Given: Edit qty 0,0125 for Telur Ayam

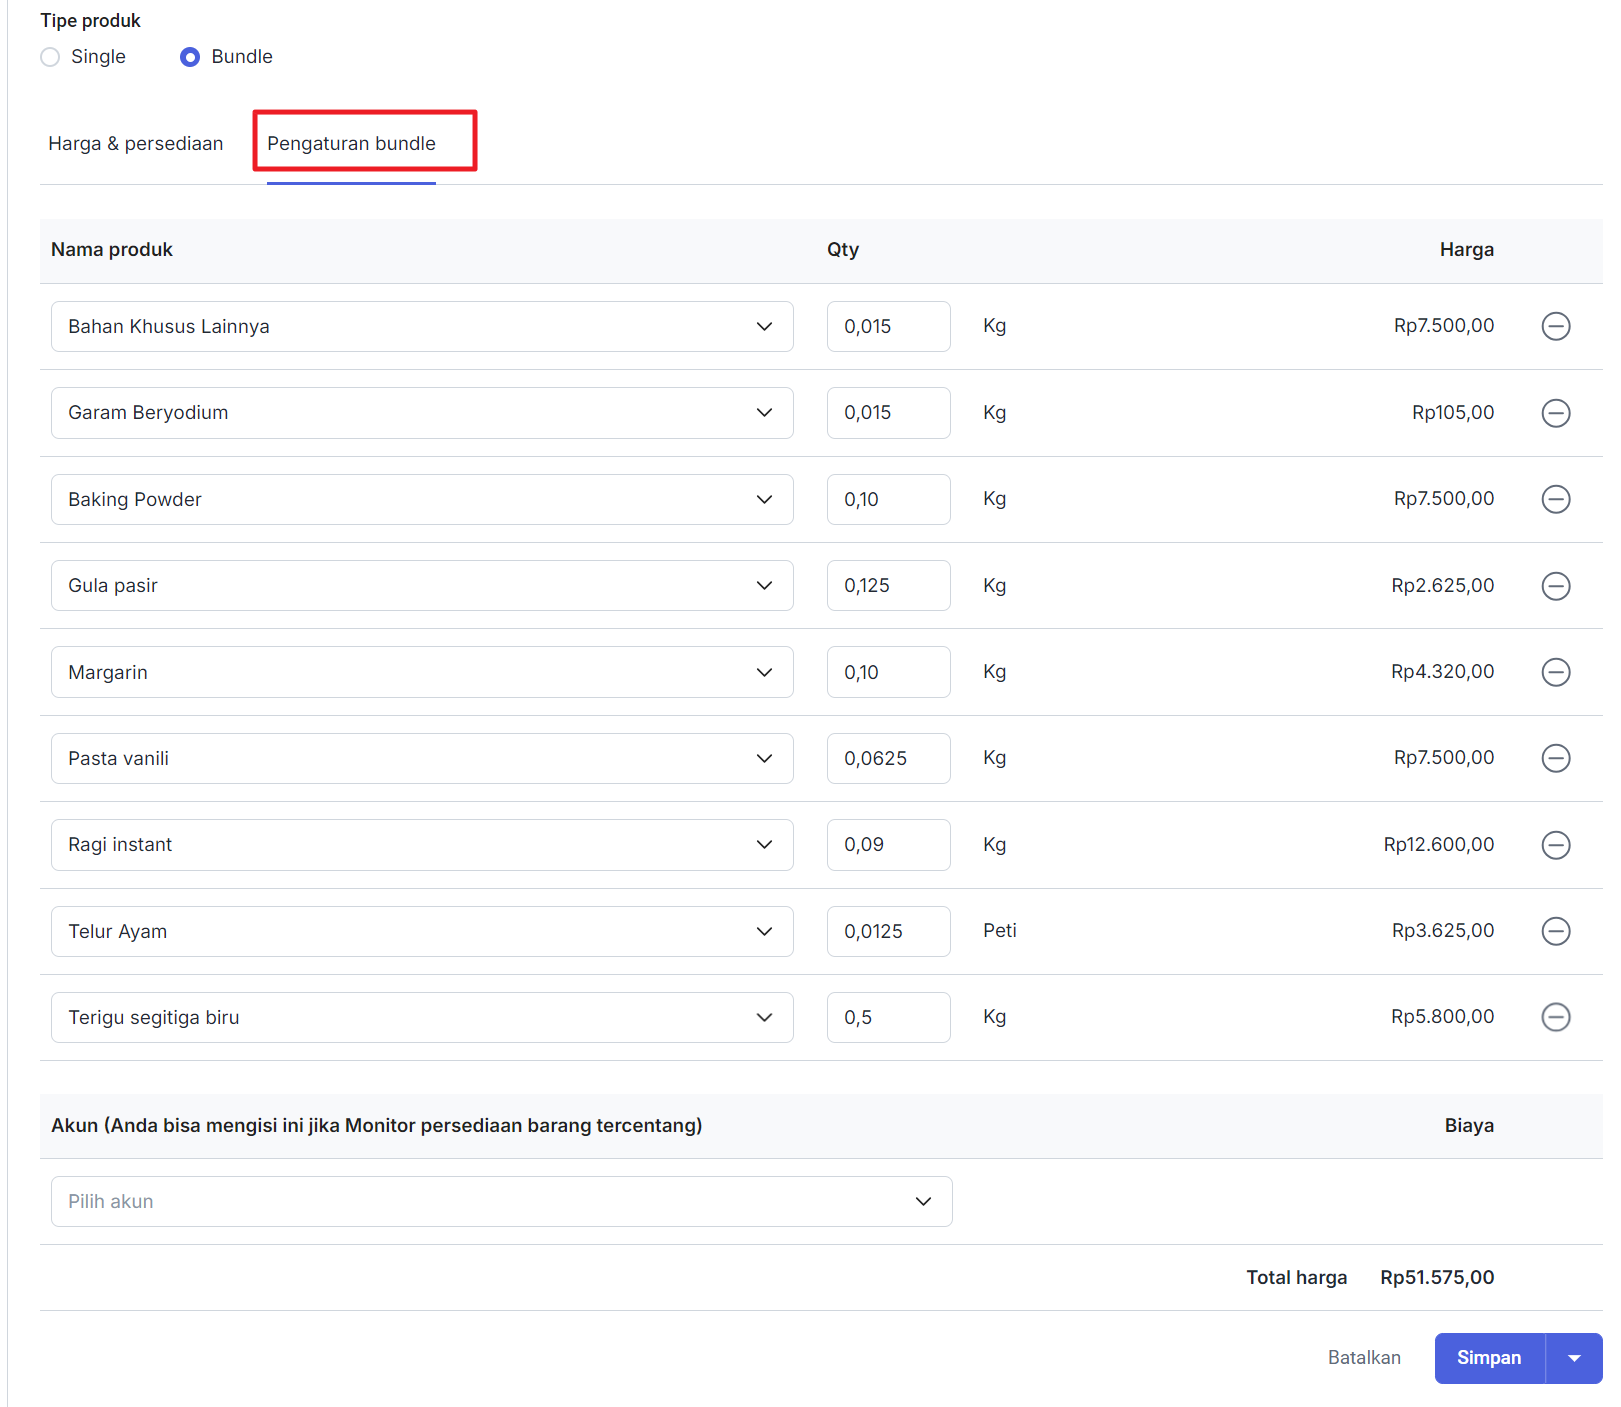Looking at the screenshot, I should click(888, 931).
